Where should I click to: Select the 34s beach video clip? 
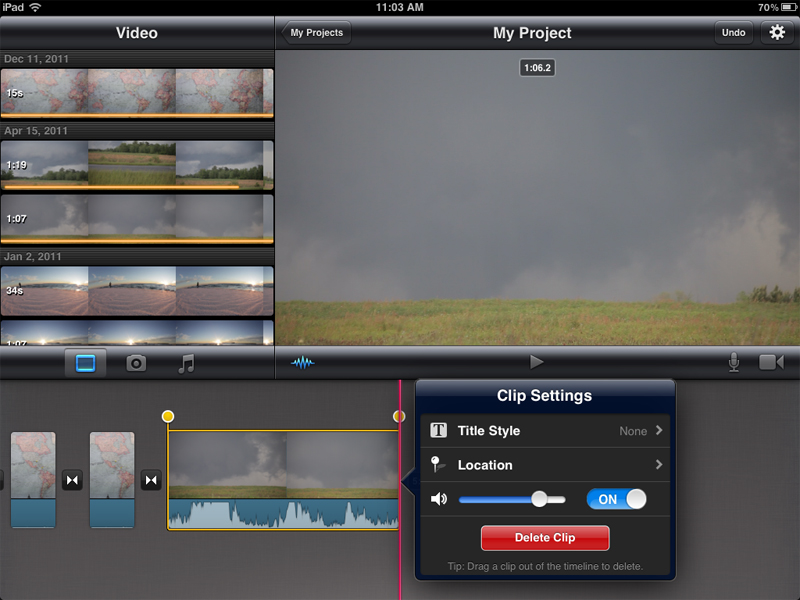pos(137,291)
